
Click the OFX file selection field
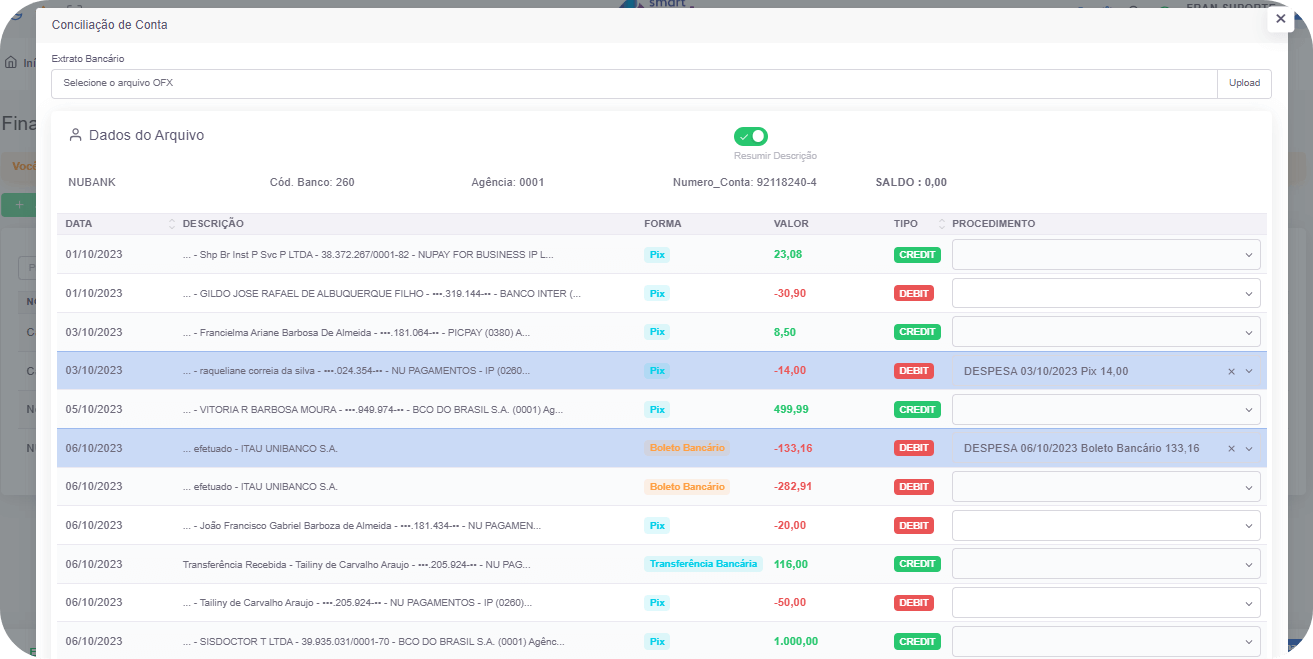click(633, 83)
